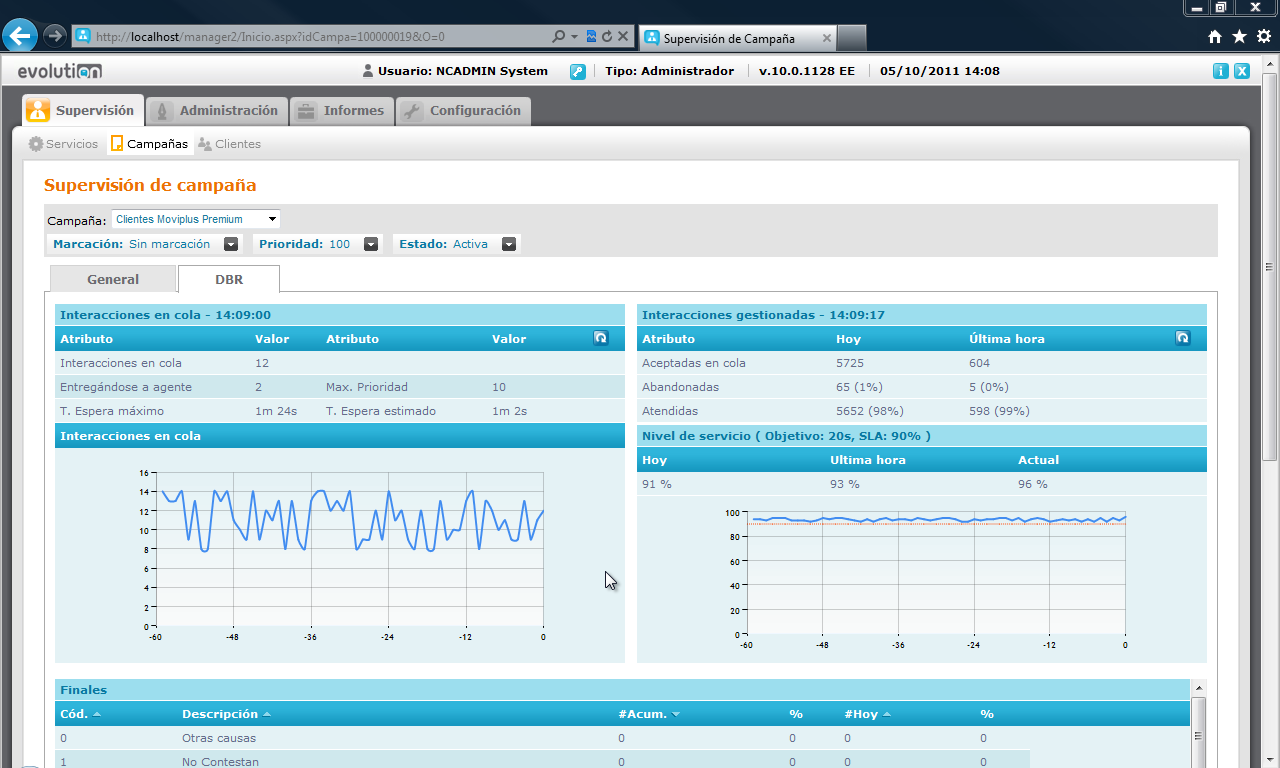Screen dimensions: 1280x768
Task: Open Estado dropdown arrow
Action: (509, 244)
